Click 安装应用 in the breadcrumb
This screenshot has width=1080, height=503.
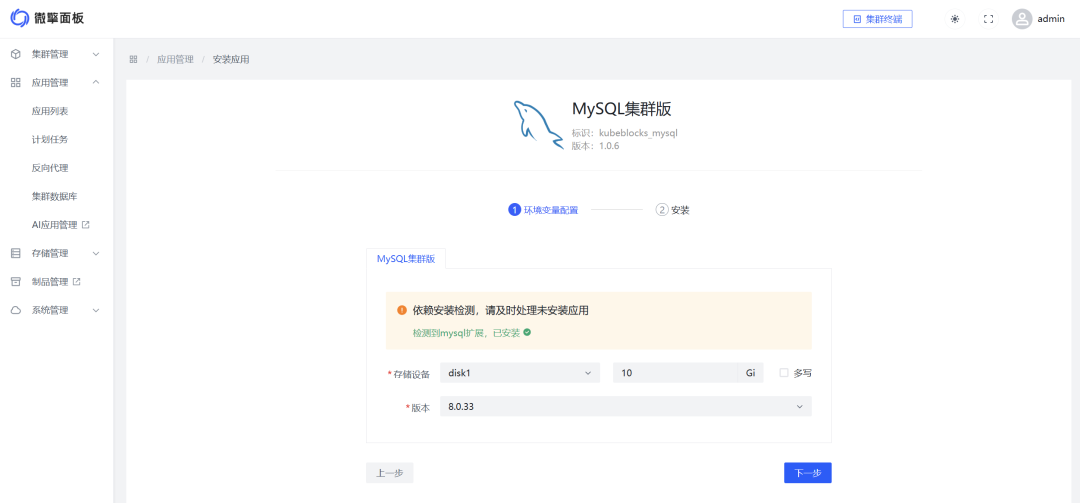(231, 59)
